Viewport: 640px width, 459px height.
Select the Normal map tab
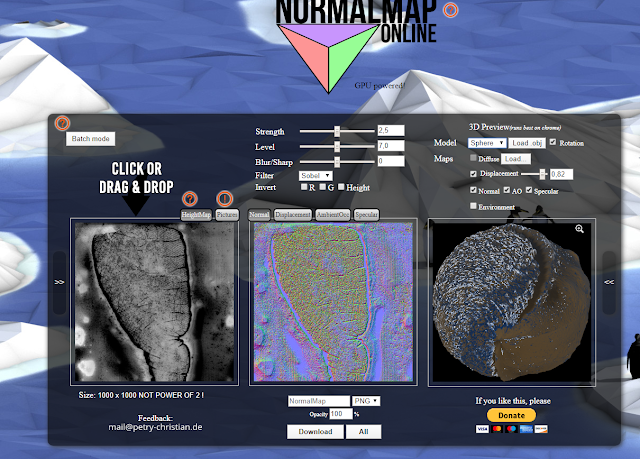click(x=259, y=215)
